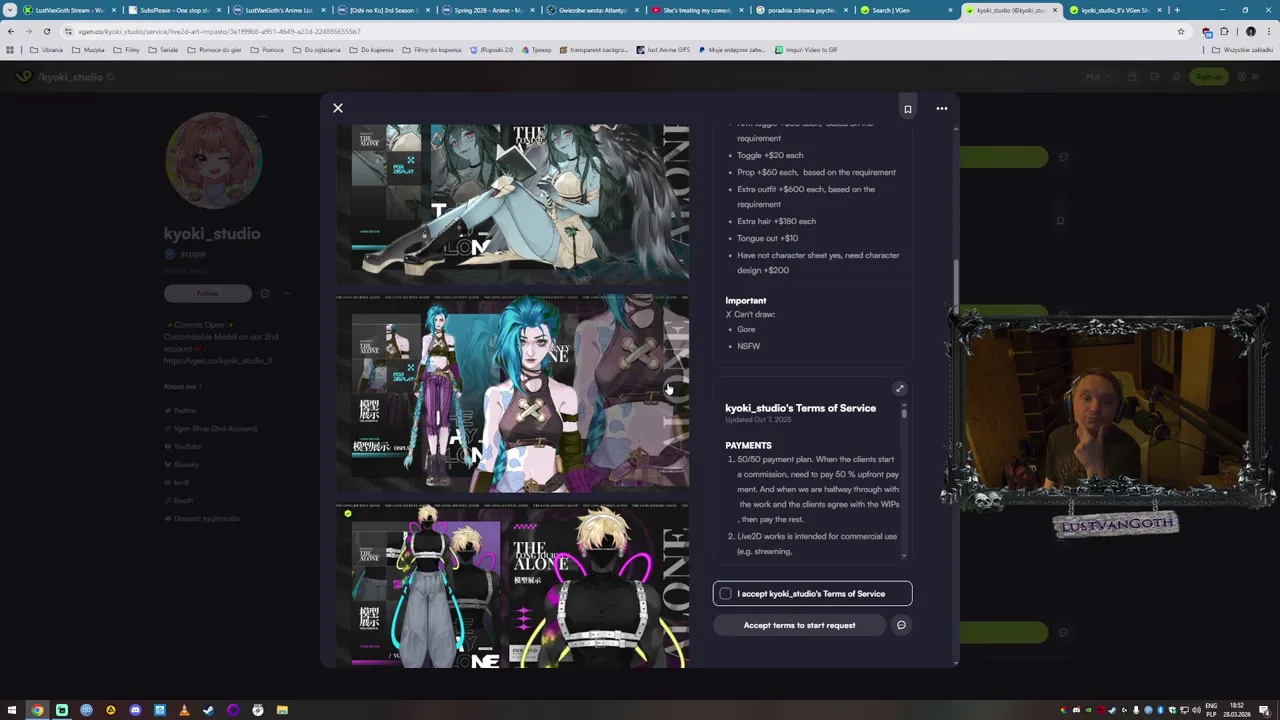This screenshot has width=1280, height=720.
Task: Click the chat bubble icon next to request button
Action: 901,625
